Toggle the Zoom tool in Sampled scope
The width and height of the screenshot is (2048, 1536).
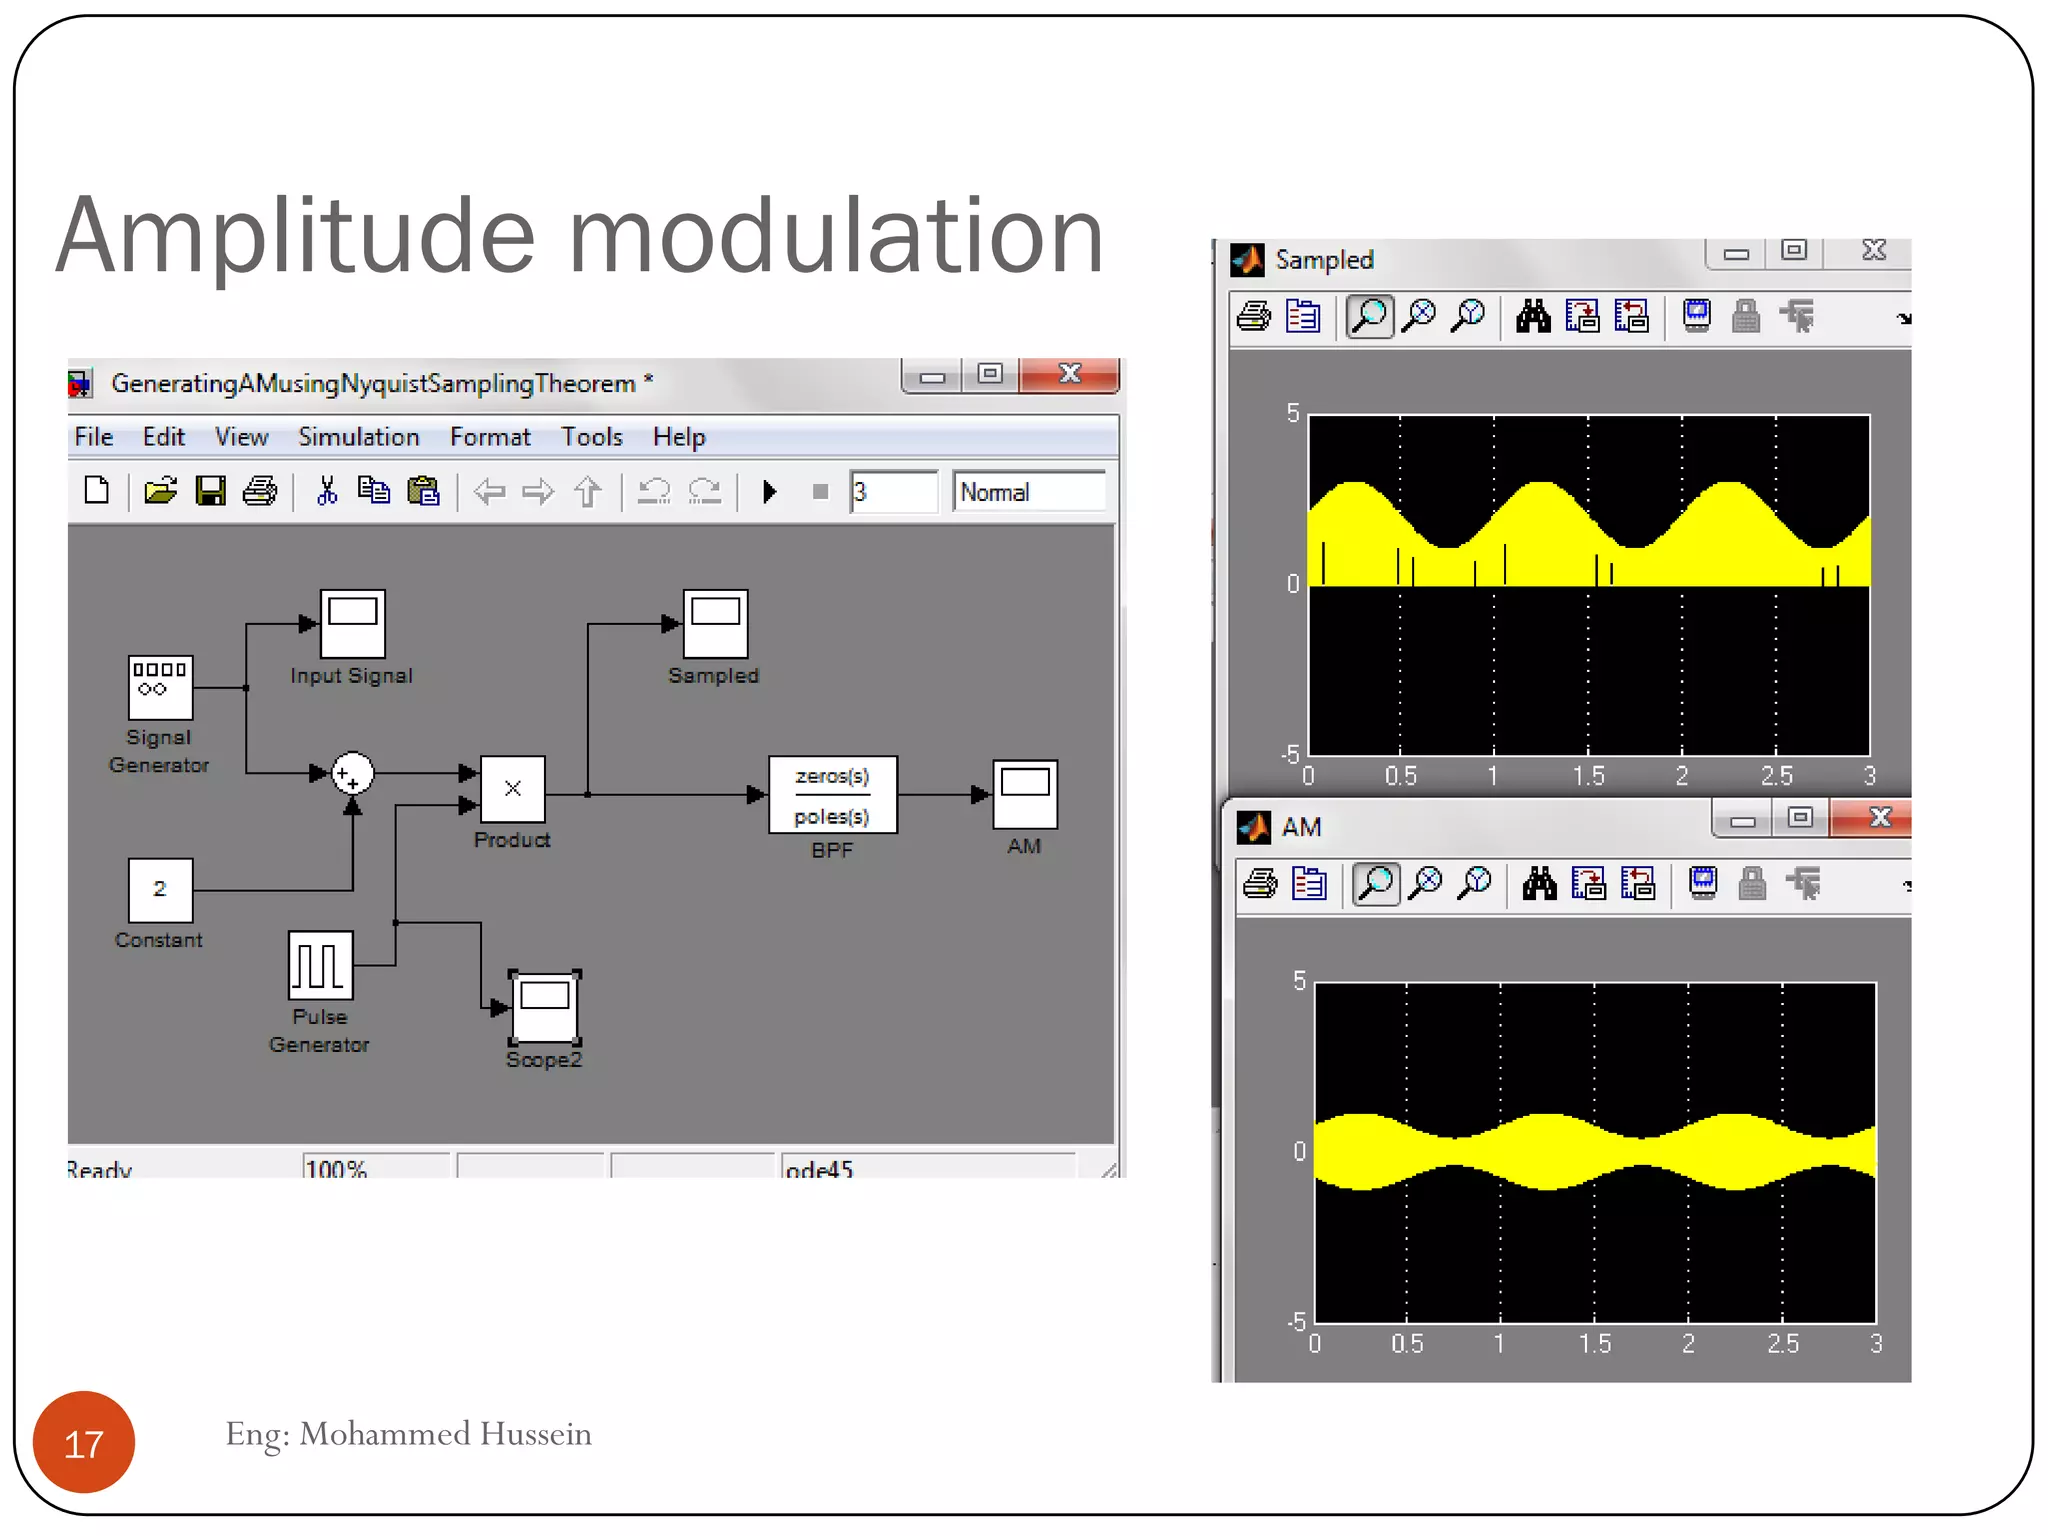pos(1369,317)
